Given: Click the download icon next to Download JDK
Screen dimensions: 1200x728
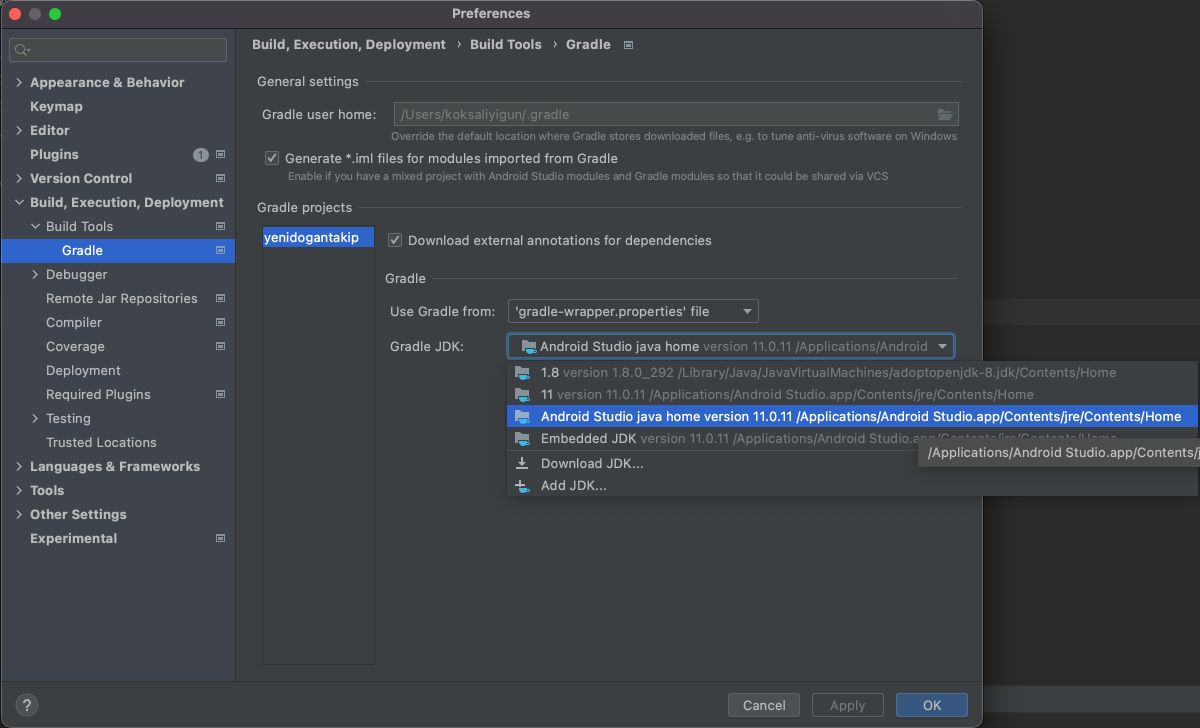Looking at the screenshot, I should coord(522,463).
